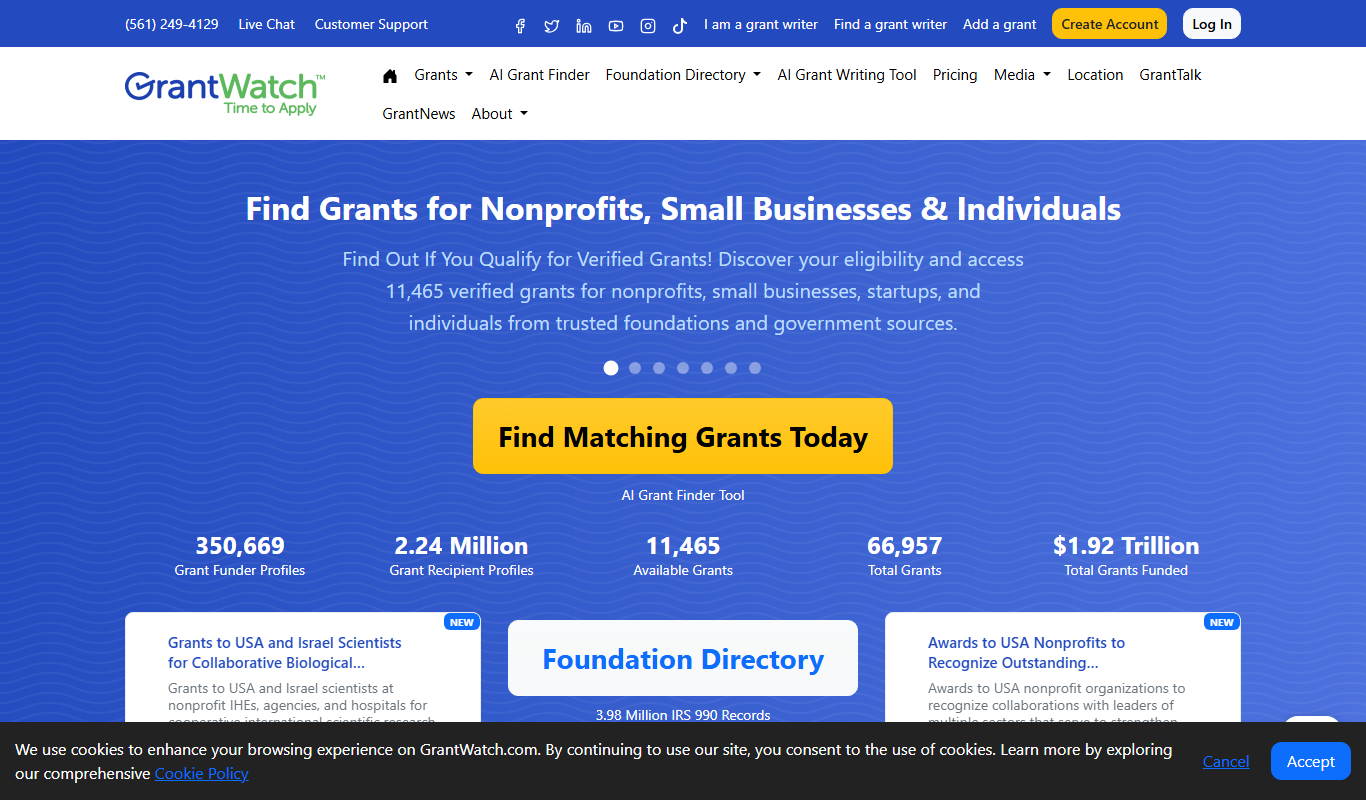Open the GrantNews menu item
Image resolution: width=1366 pixels, height=800 pixels.
[x=419, y=114]
